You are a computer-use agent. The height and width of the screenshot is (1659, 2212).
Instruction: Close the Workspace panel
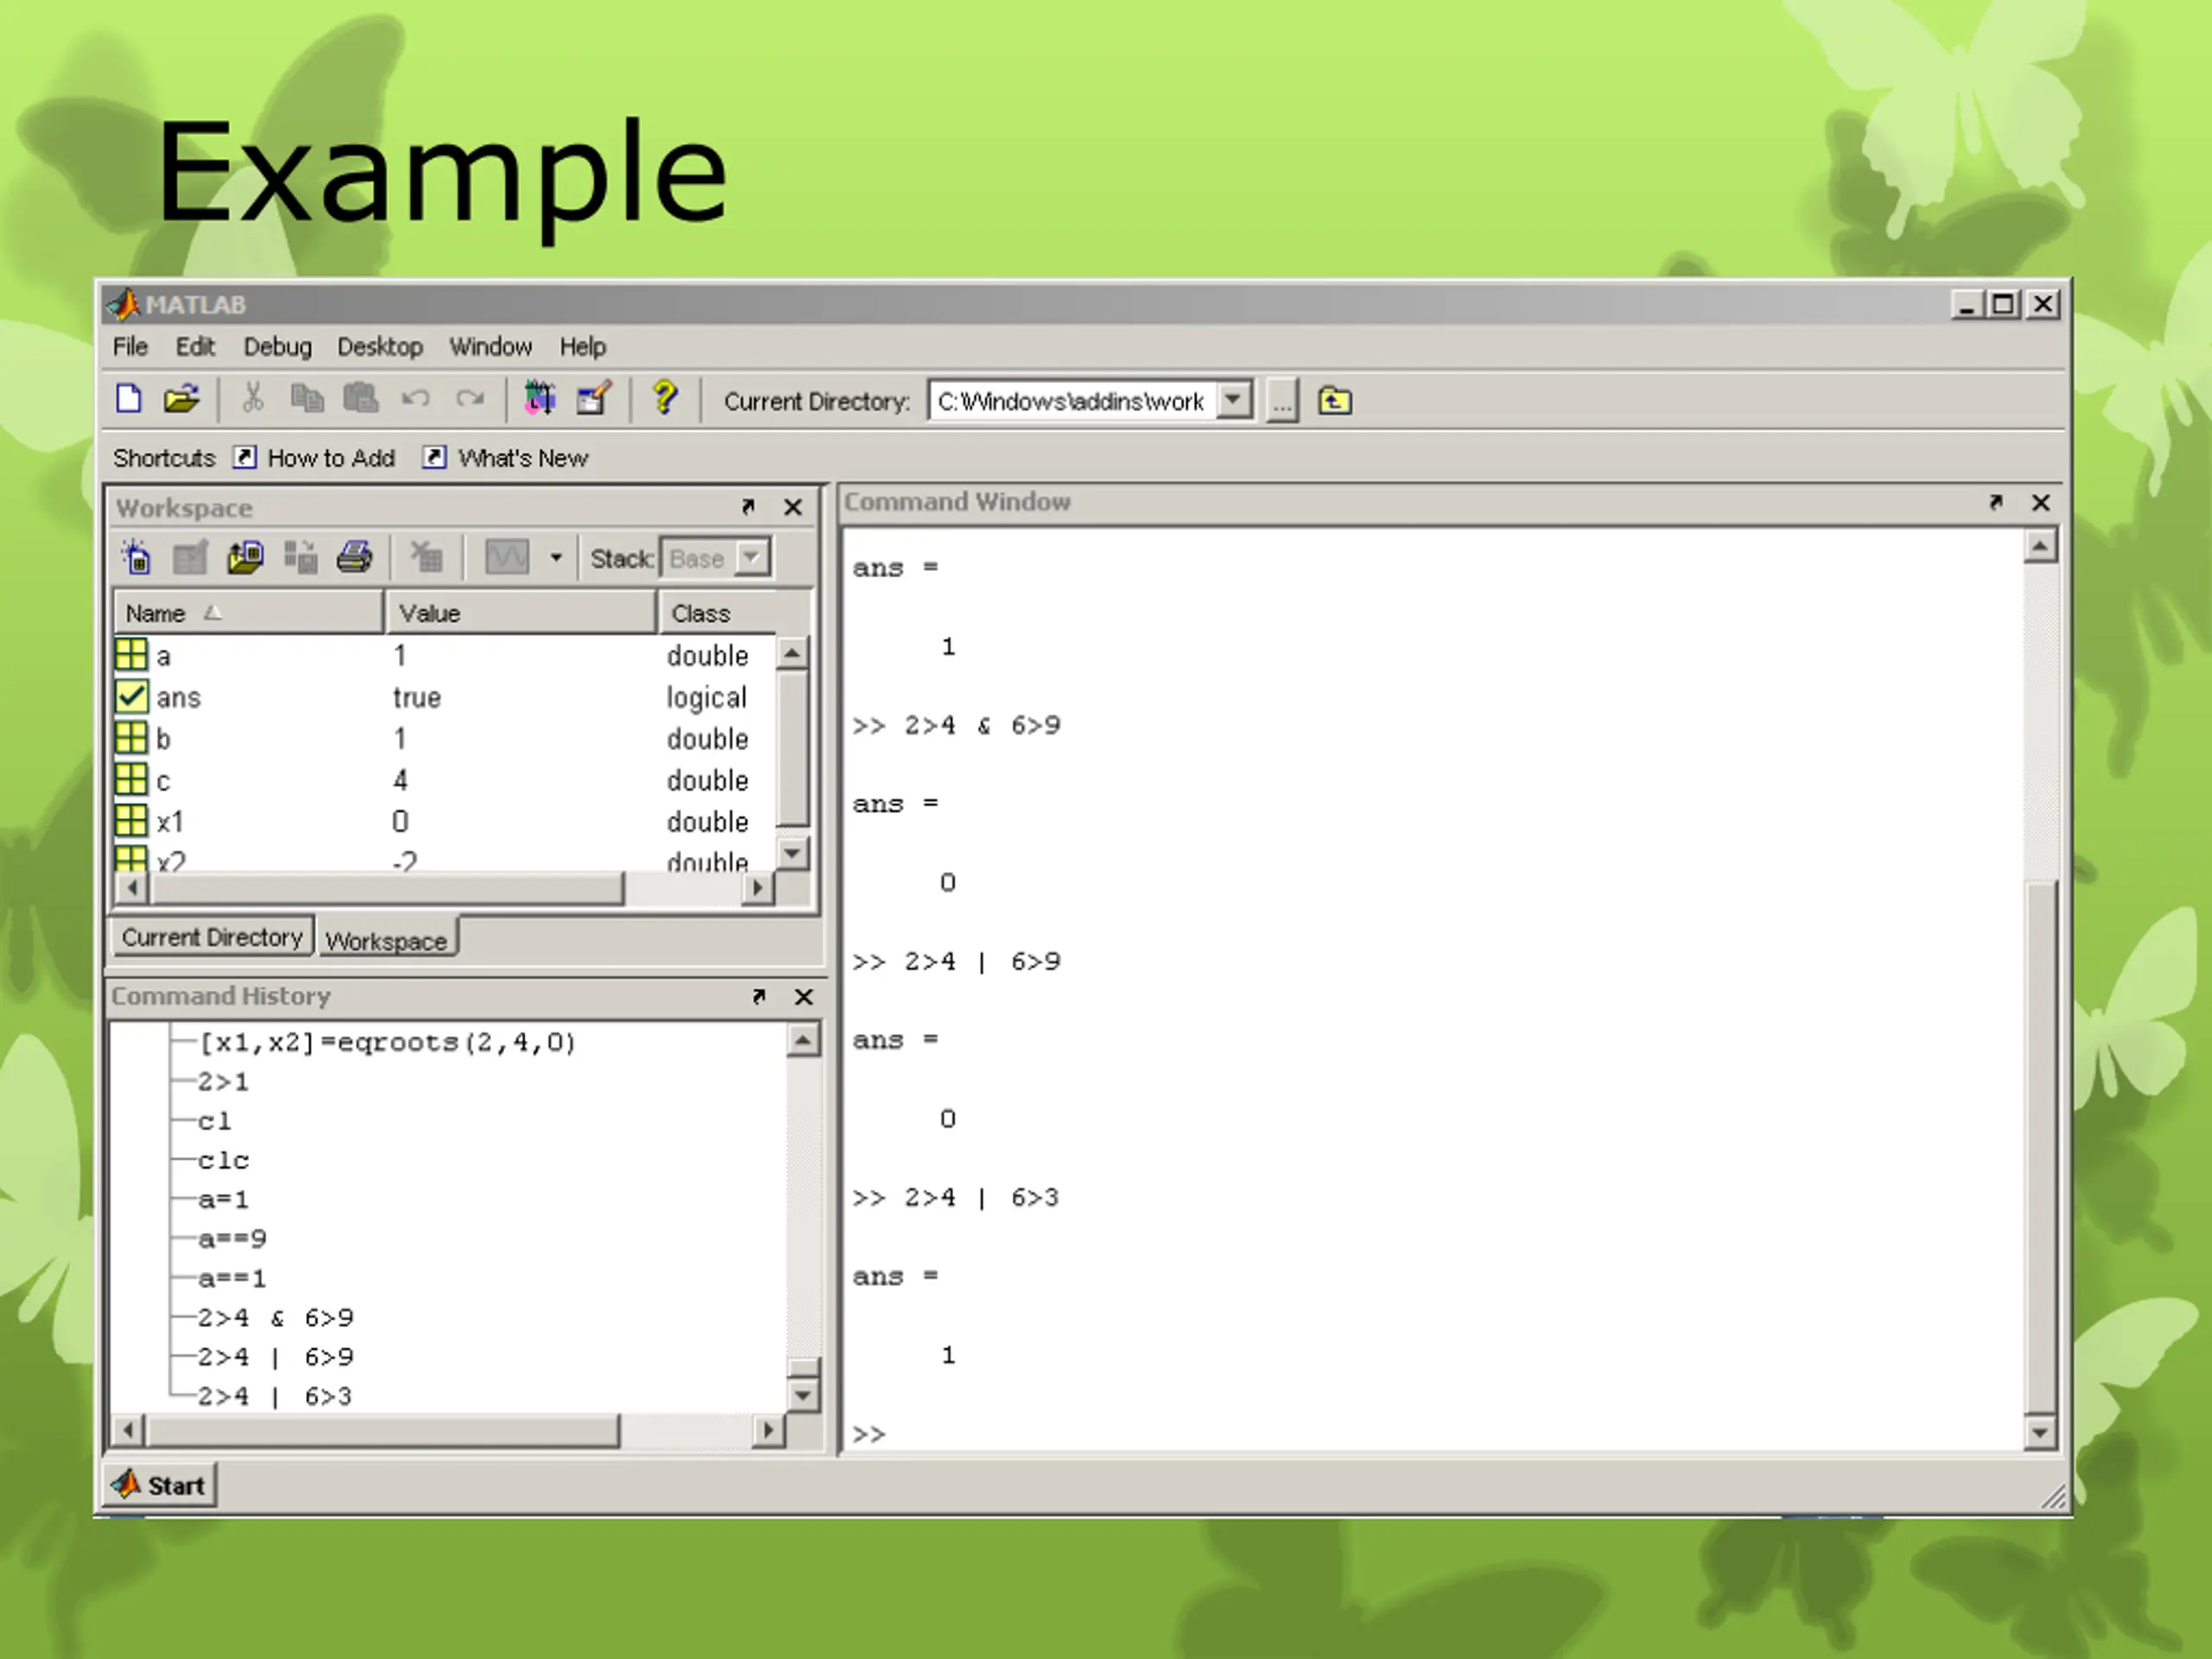pyautogui.click(x=793, y=507)
